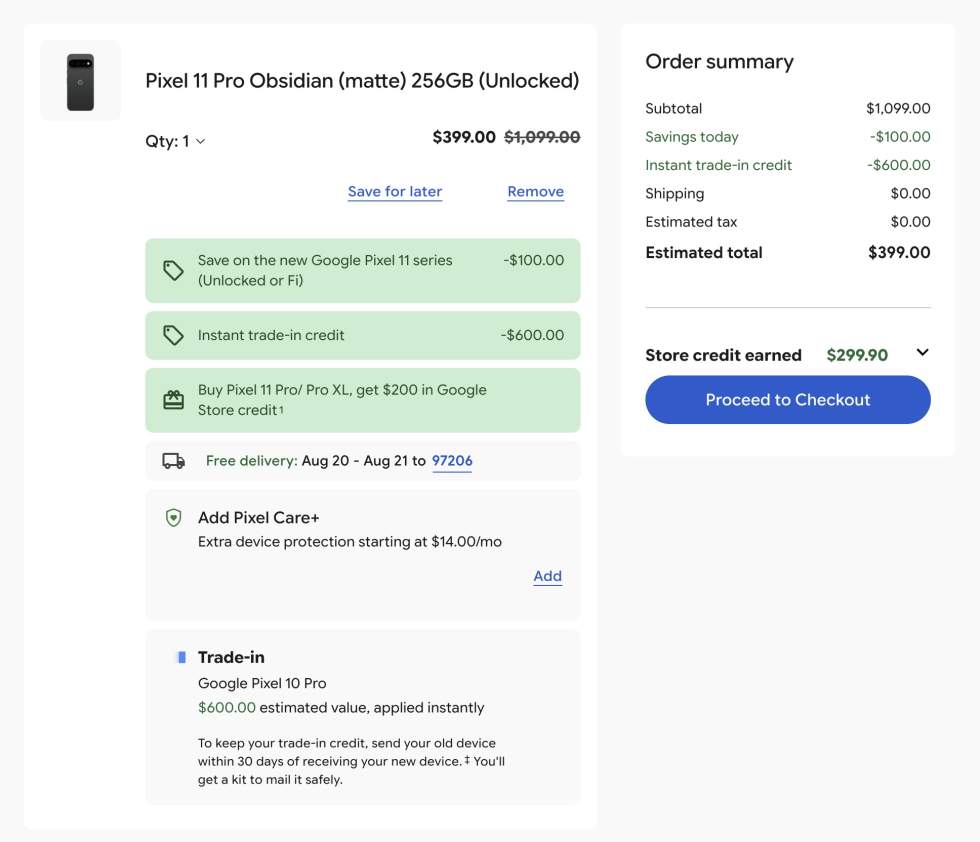Click the Save for later link
This screenshot has width=980, height=842.
(395, 191)
